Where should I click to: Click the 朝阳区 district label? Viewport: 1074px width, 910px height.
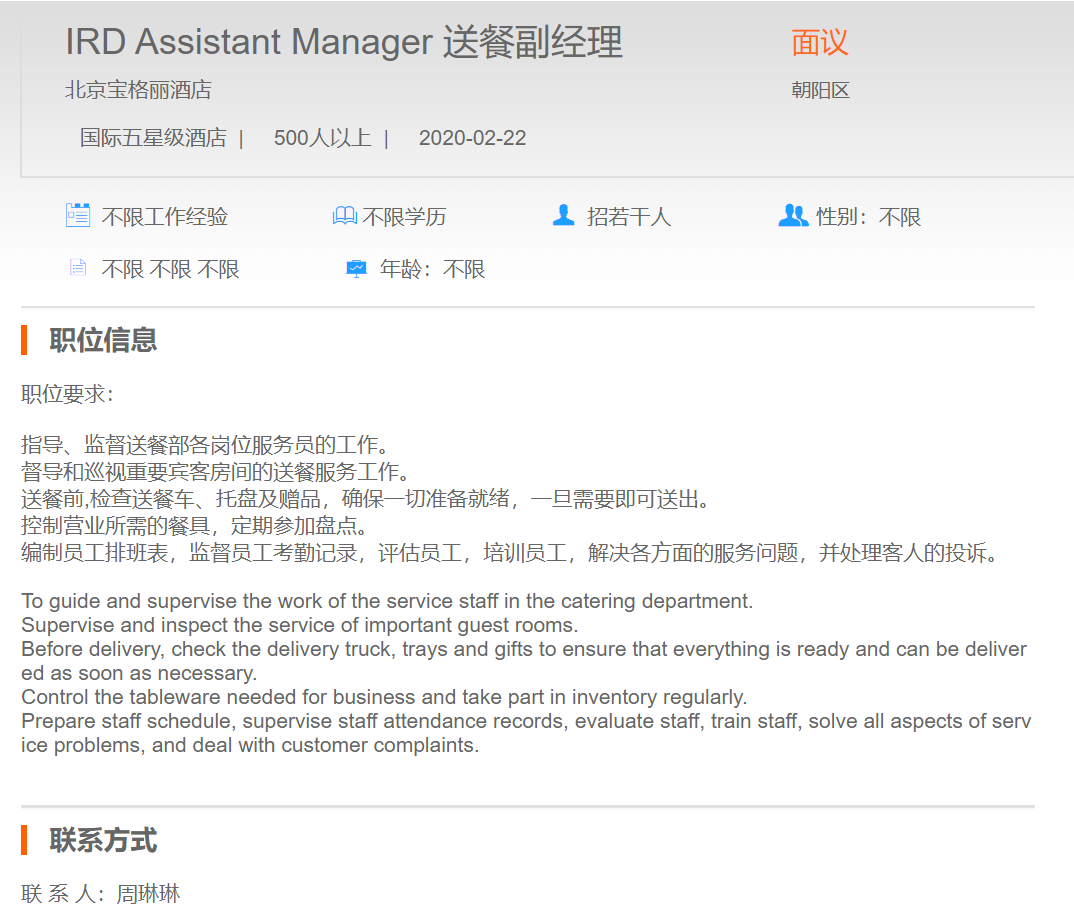(x=820, y=90)
